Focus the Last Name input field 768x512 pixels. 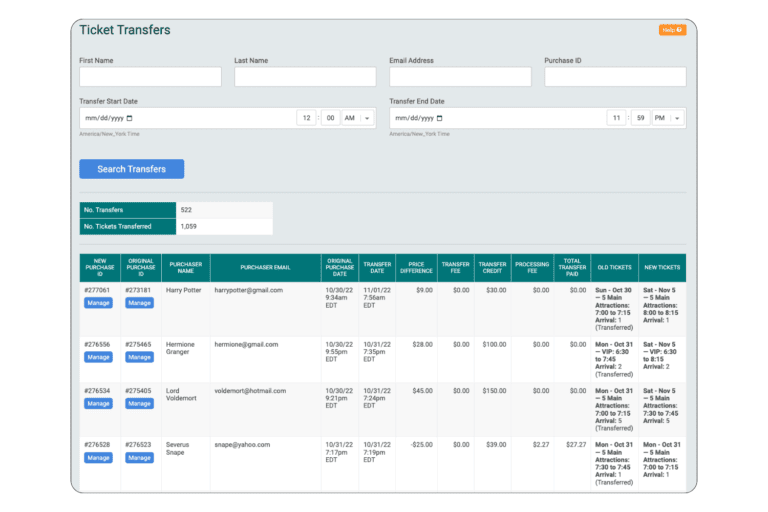click(x=305, y=77)
